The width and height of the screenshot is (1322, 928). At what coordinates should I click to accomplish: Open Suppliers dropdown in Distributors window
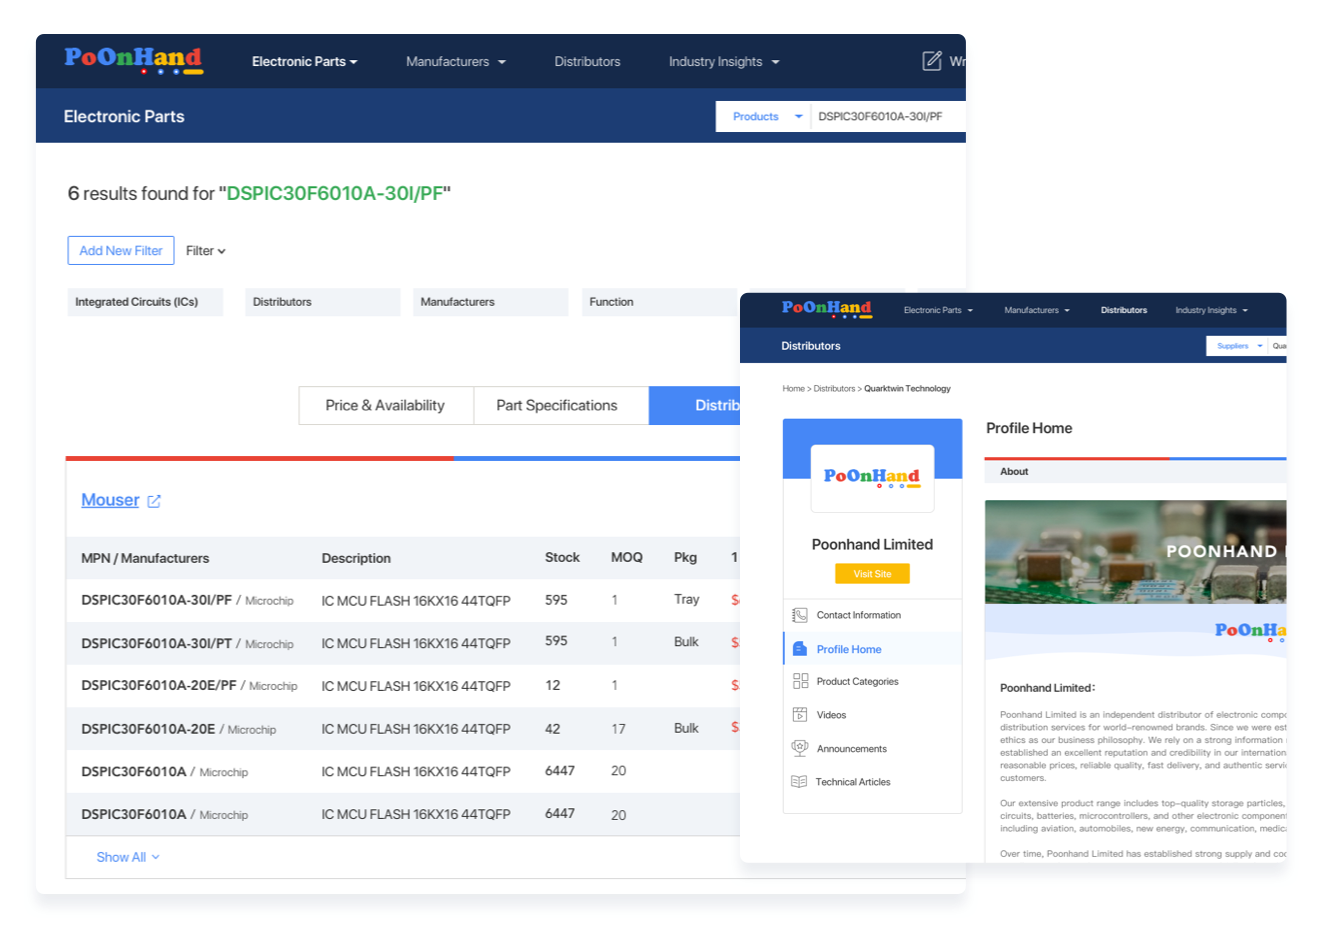[x=1239, y=346]
